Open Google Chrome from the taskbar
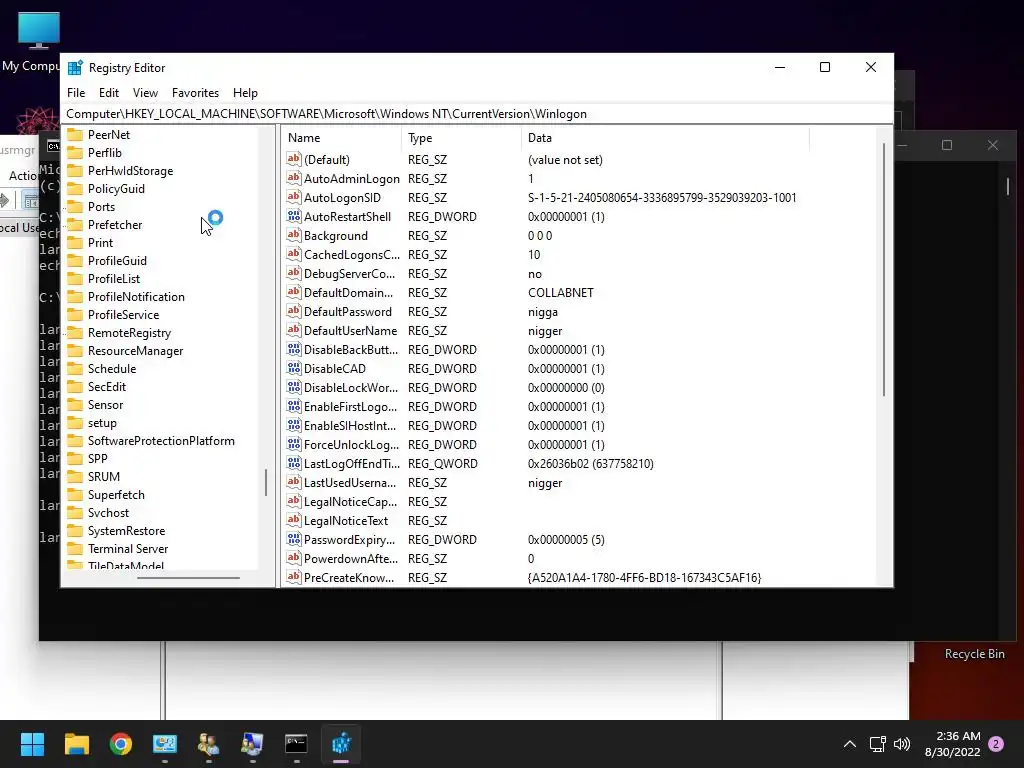1024x768 pixels. tap(121, 744)
